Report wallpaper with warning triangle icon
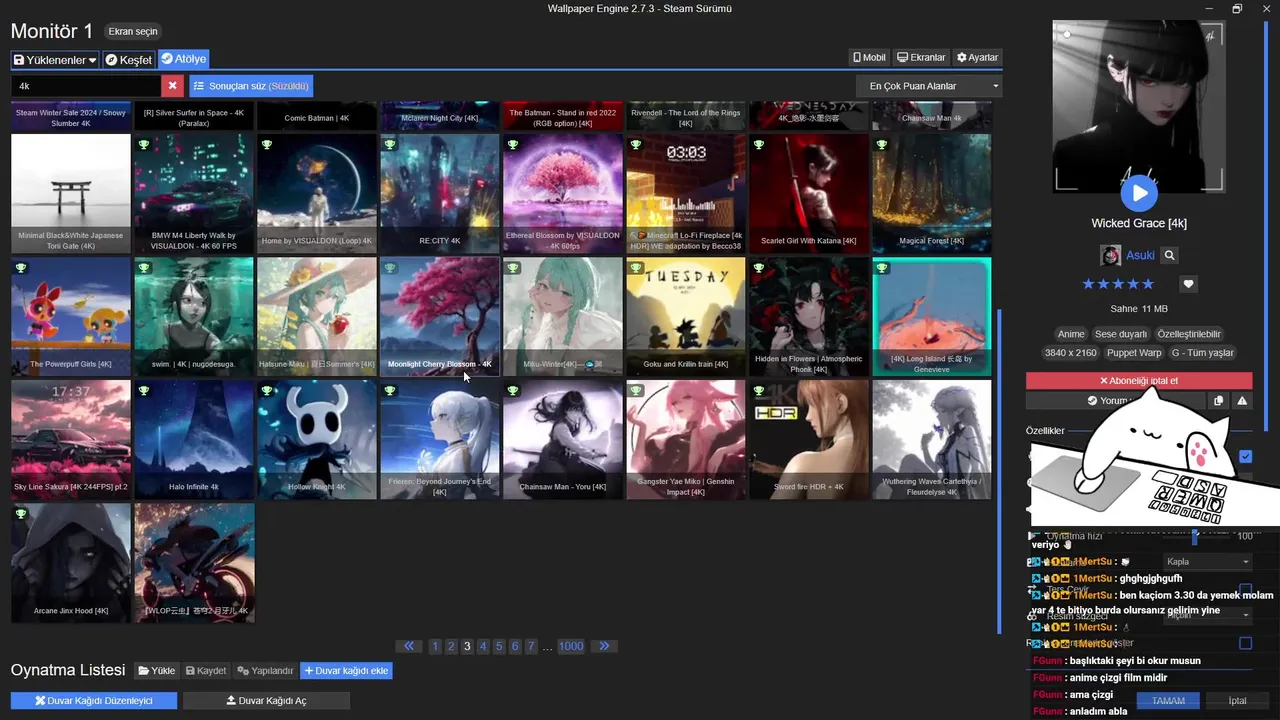Screen dimensions: 1280x720 [1242, 400]
